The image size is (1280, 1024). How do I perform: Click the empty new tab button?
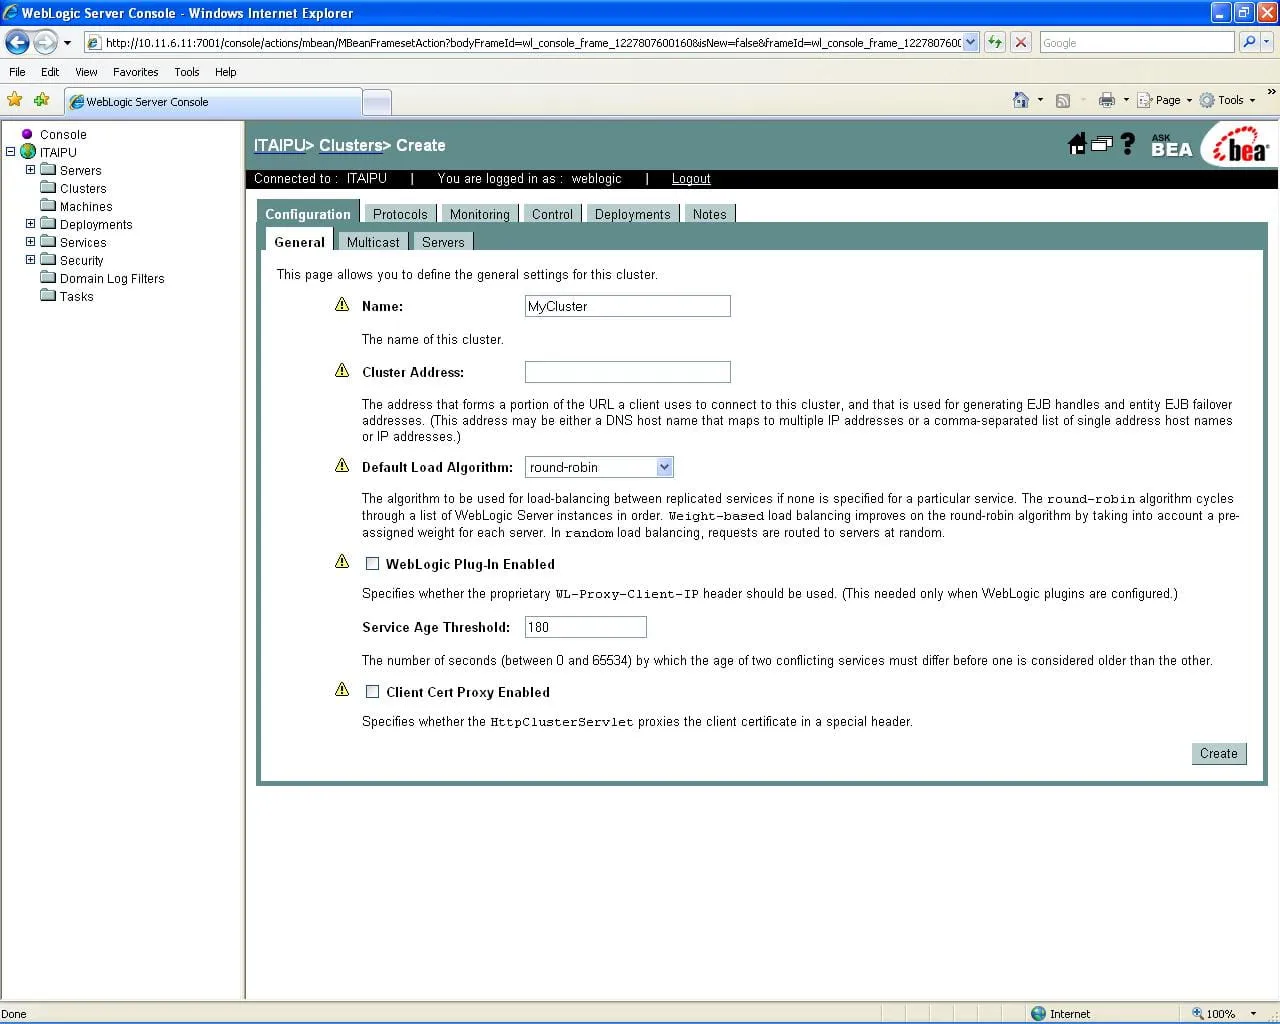[x=377, y=101]
